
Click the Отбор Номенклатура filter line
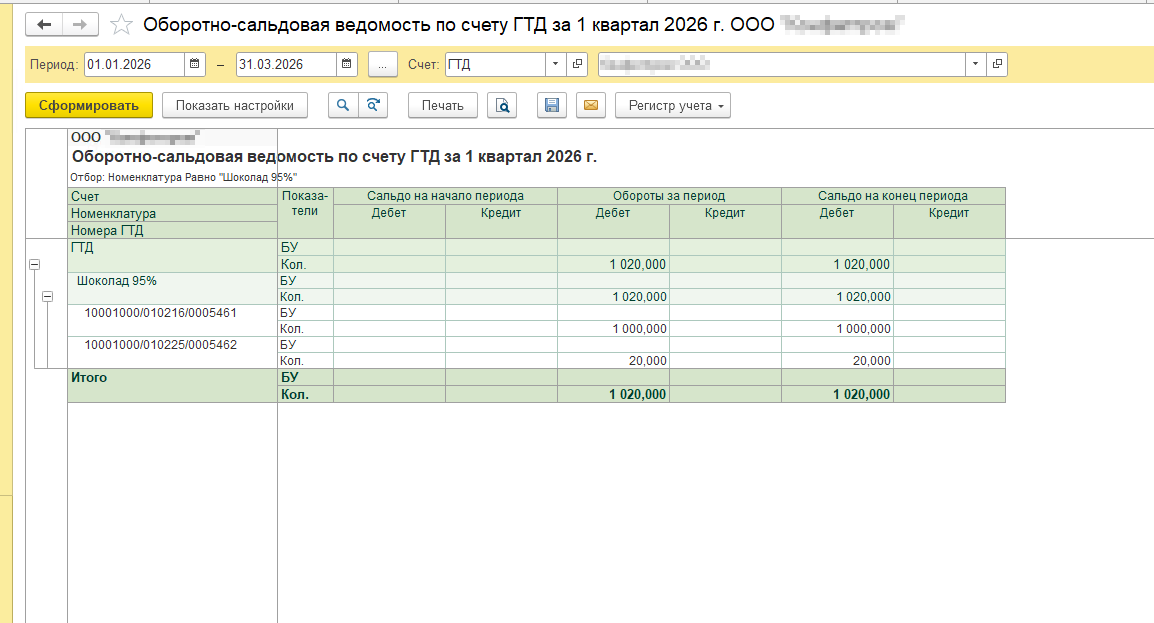point(184,177)
